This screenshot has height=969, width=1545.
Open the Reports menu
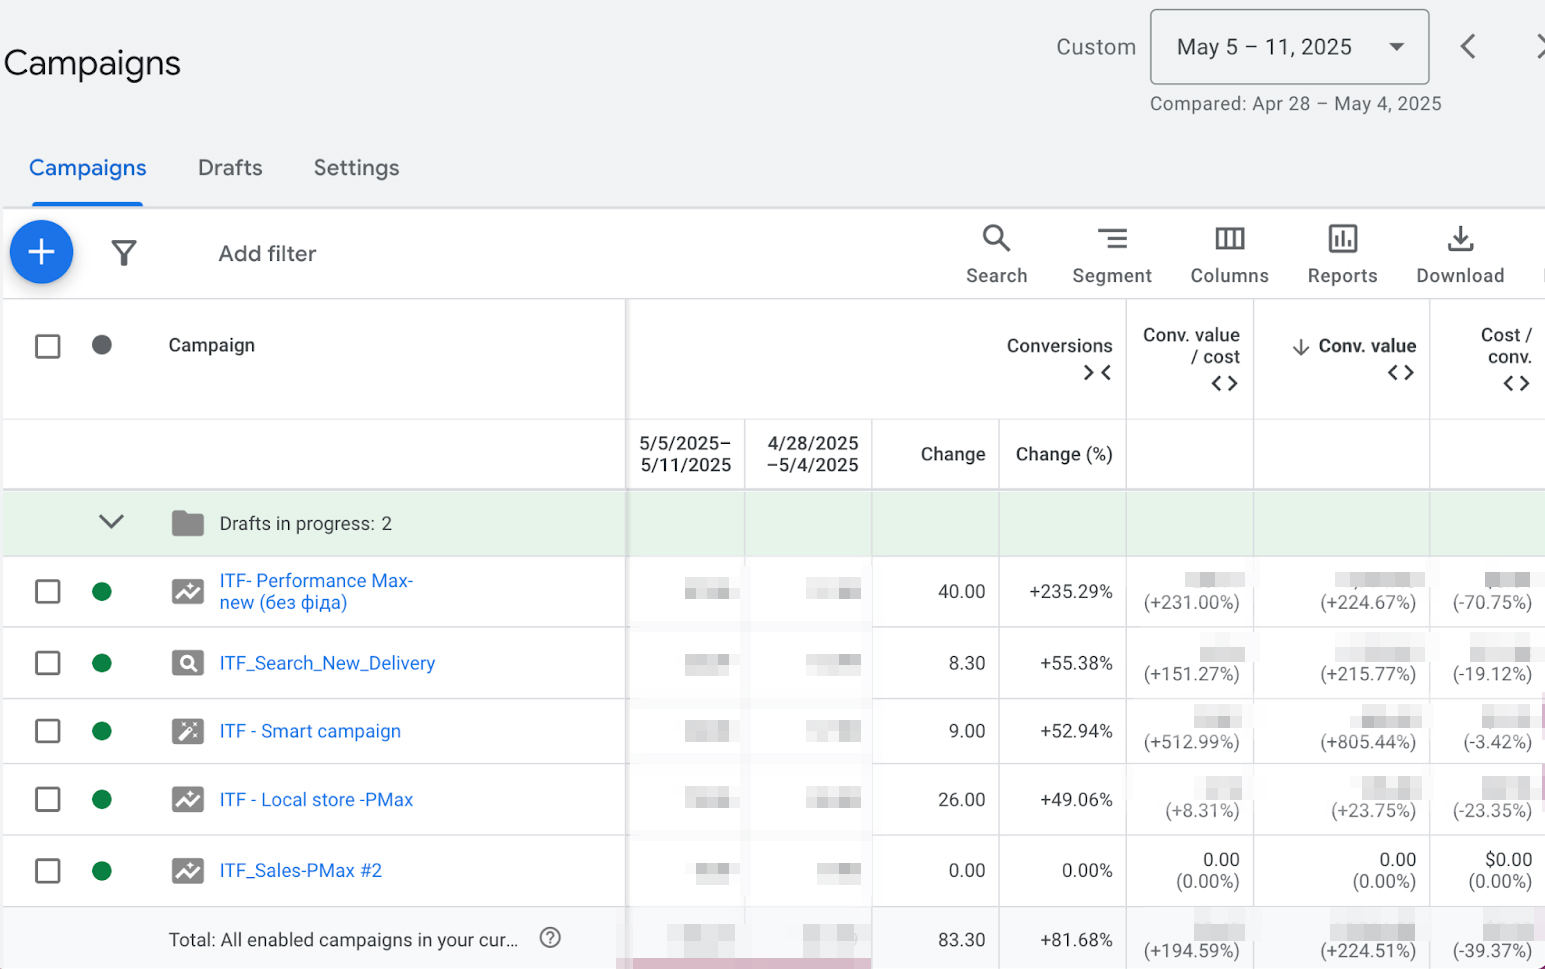[1342, 254]
